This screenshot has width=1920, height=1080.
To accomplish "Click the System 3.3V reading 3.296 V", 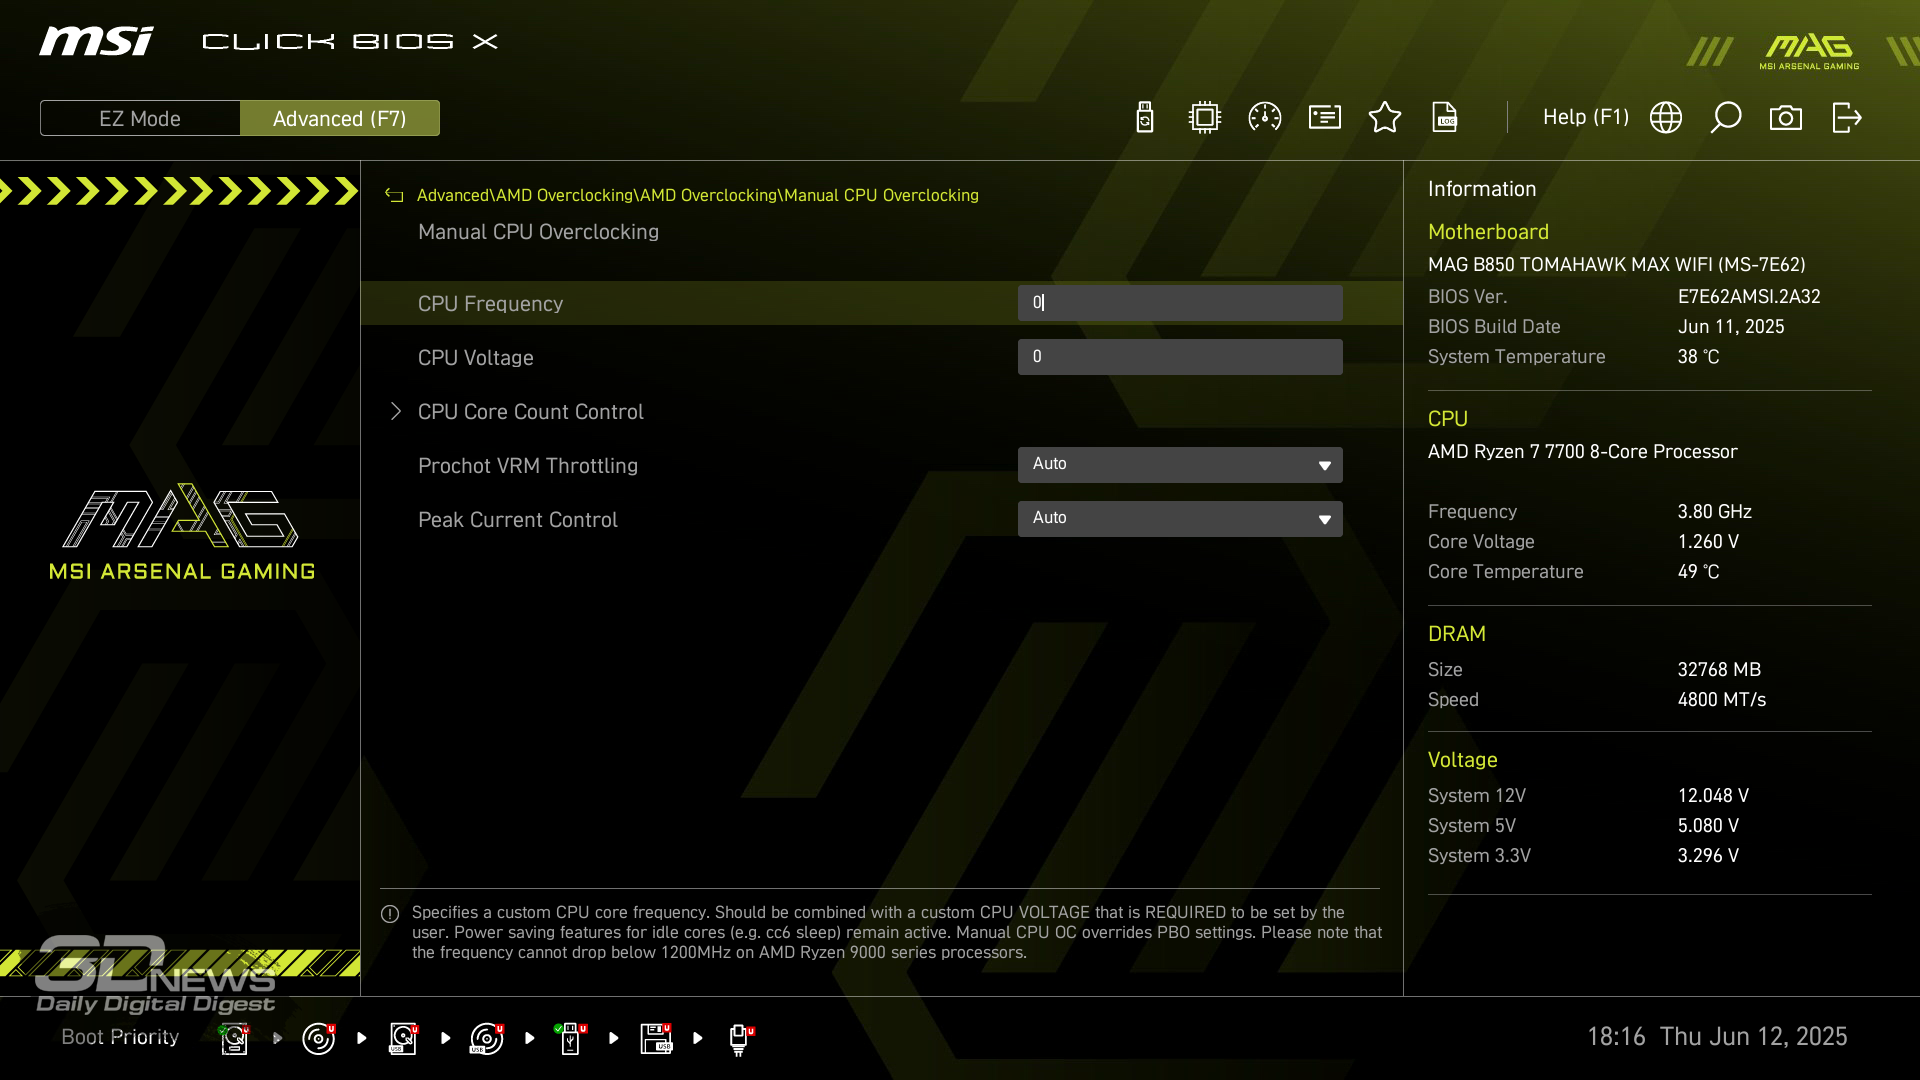I will tap(1708, 856).
